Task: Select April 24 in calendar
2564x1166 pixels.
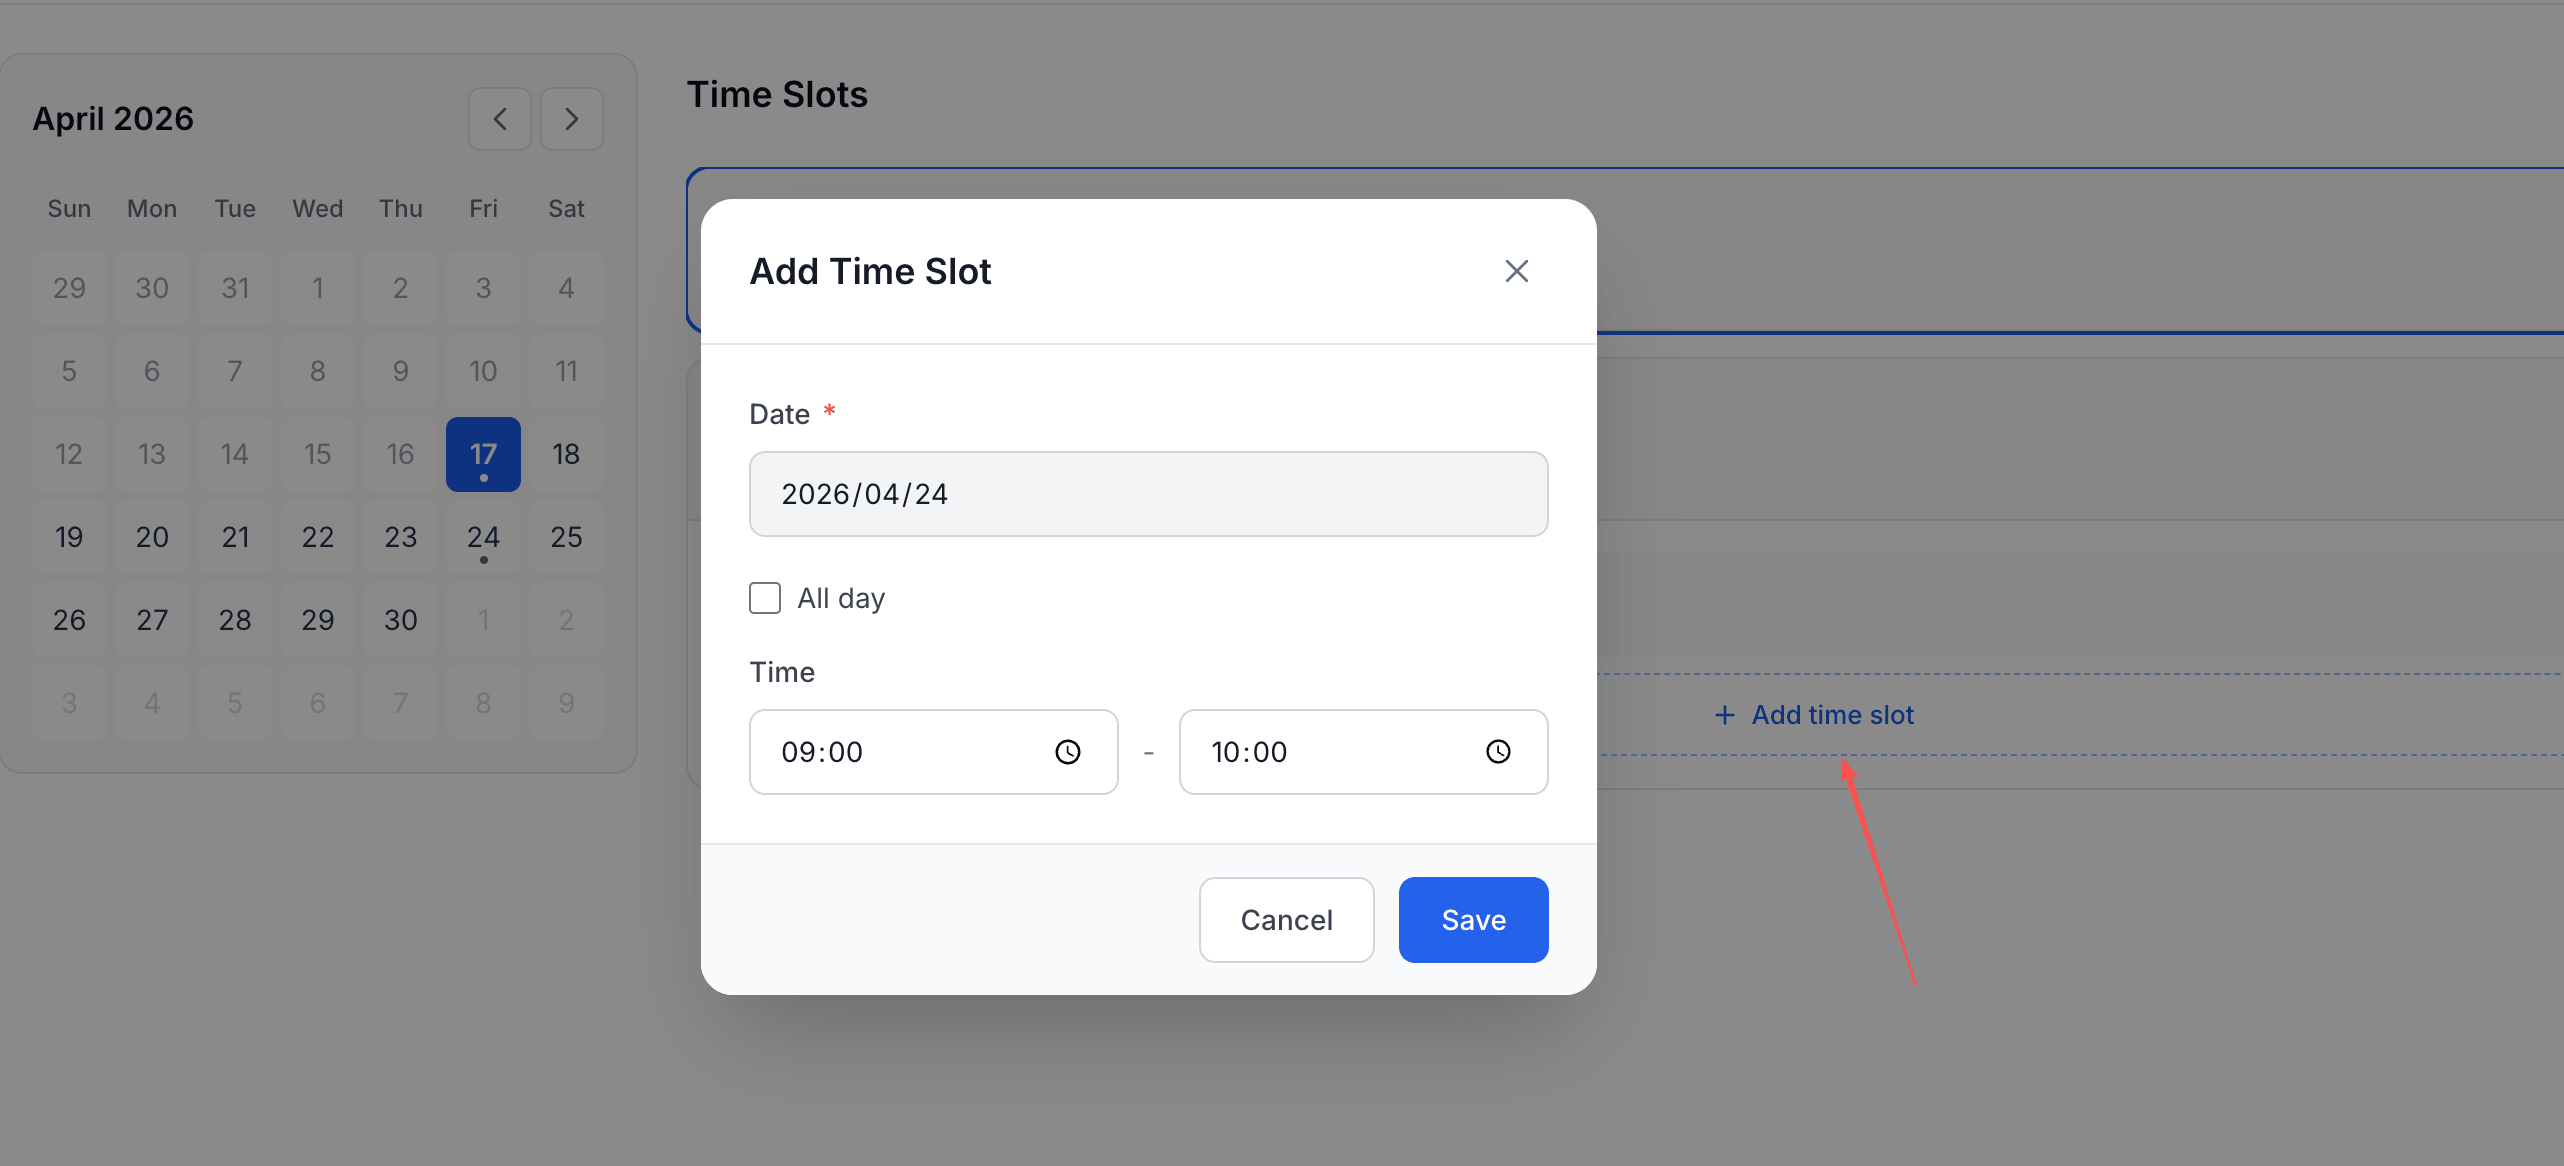Action: pyautogui.click(x=483, y=537)
